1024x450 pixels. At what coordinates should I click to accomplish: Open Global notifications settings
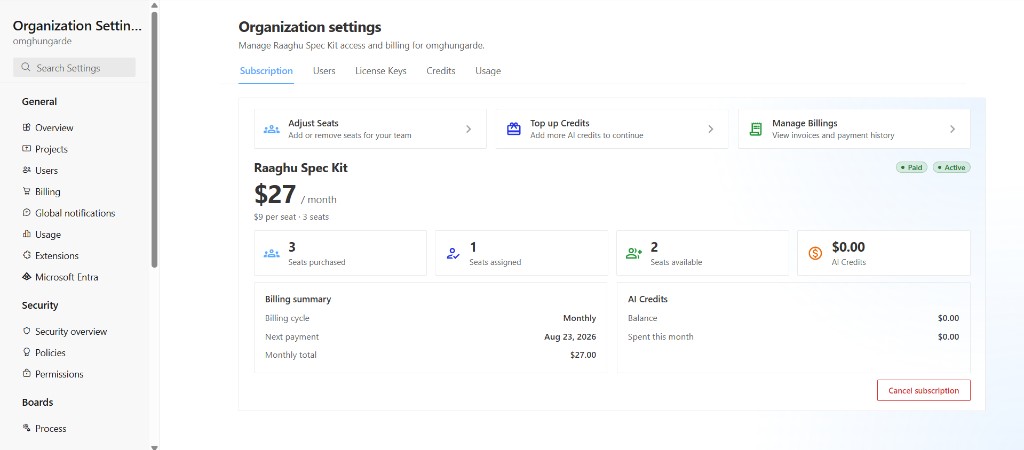(75, 213)
